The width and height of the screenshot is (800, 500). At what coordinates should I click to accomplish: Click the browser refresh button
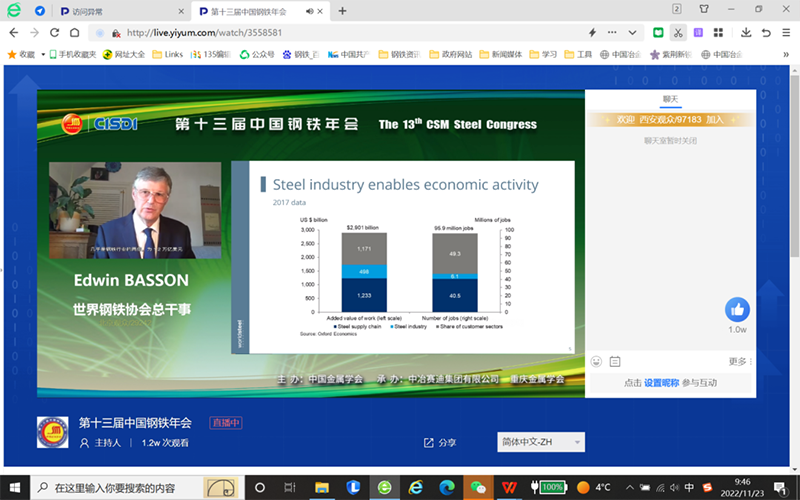(x=57, y=32)
